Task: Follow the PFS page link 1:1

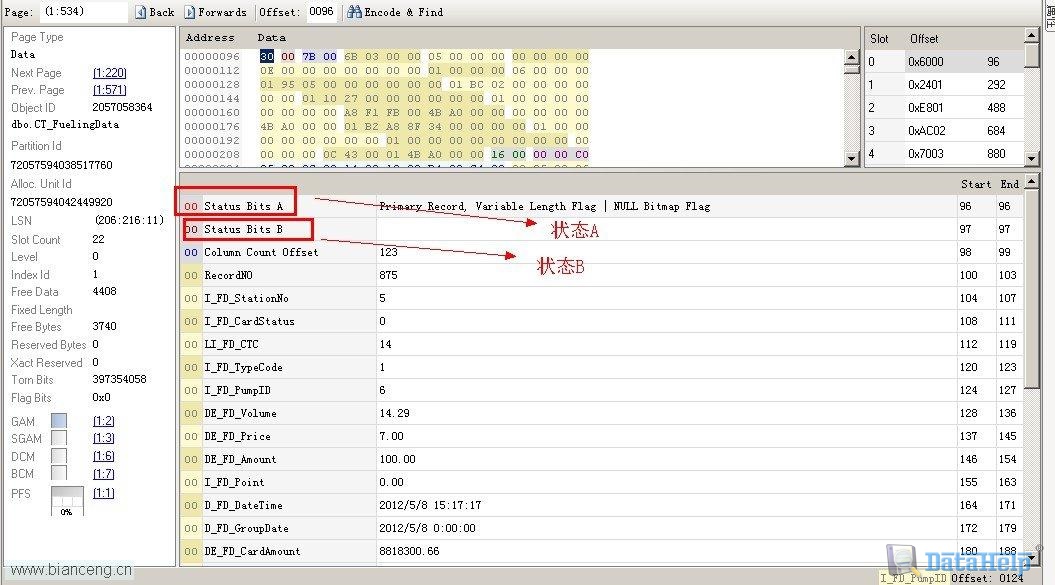Action: point(103,493)
